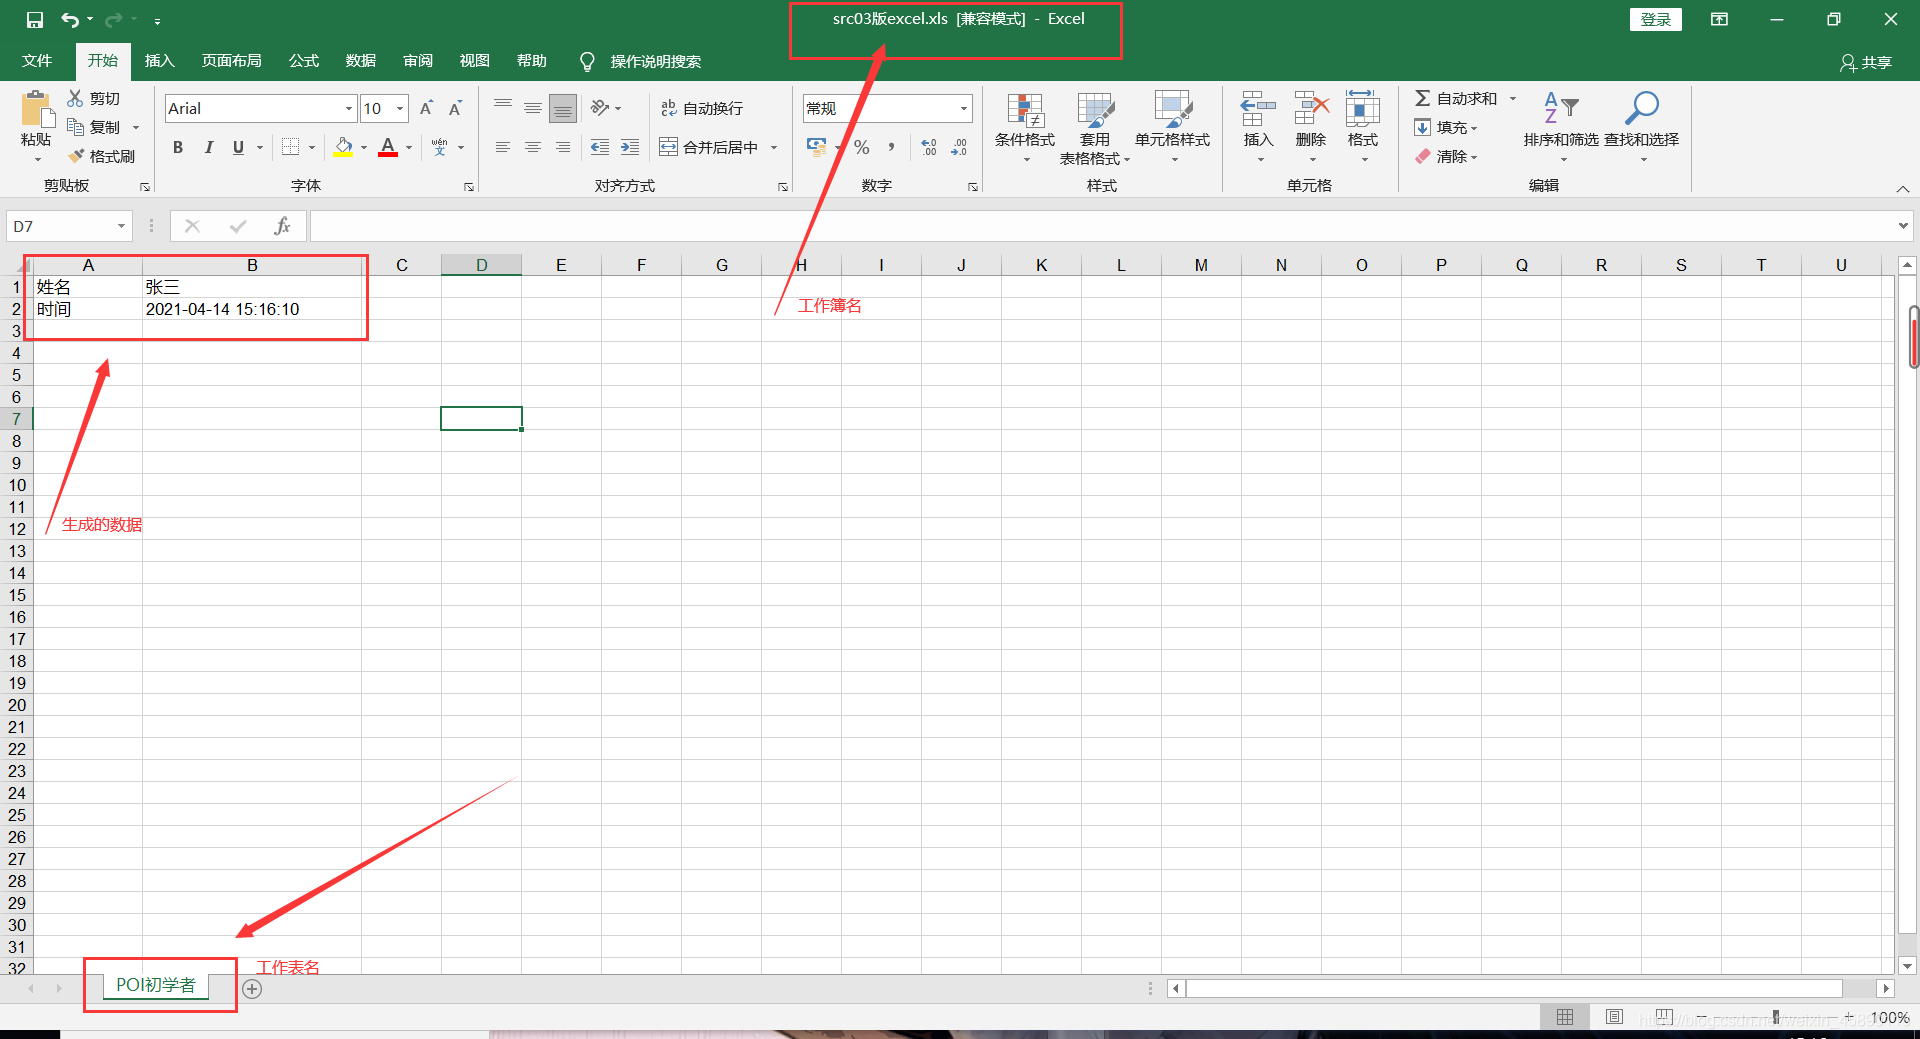Click the Paste clipboard icon
1920x1039 pixels.
36,110
